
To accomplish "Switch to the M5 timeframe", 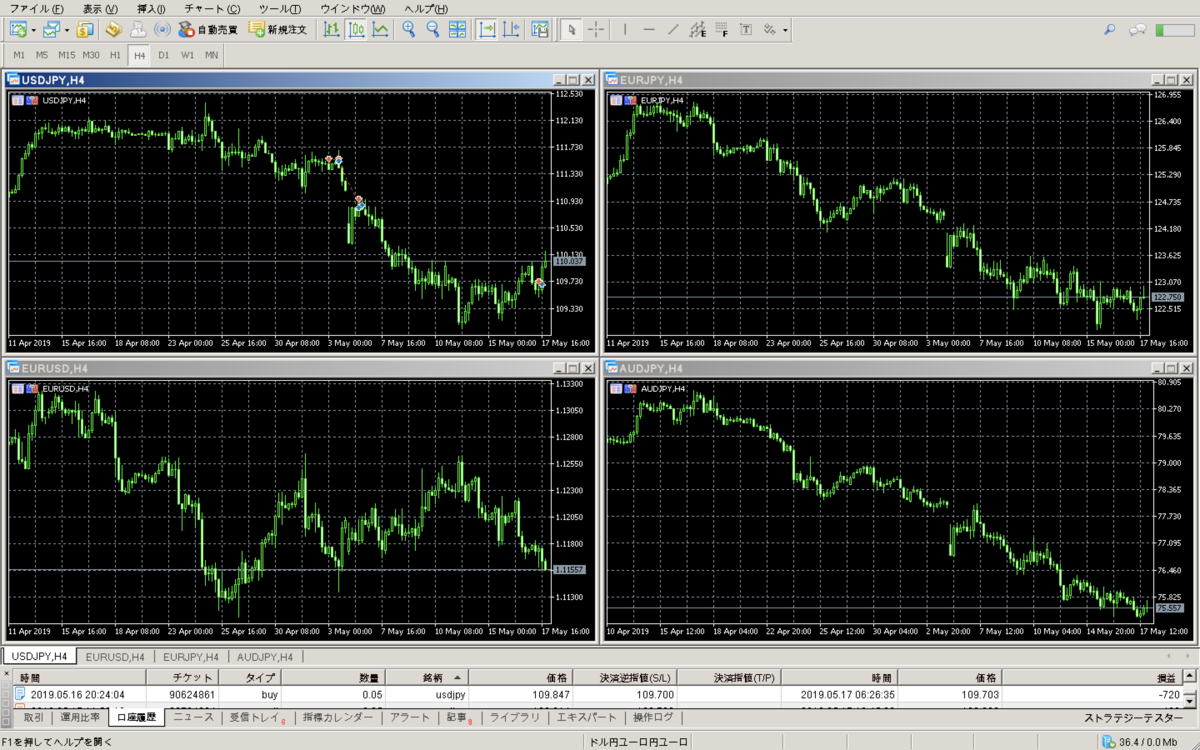I will 42,54.
